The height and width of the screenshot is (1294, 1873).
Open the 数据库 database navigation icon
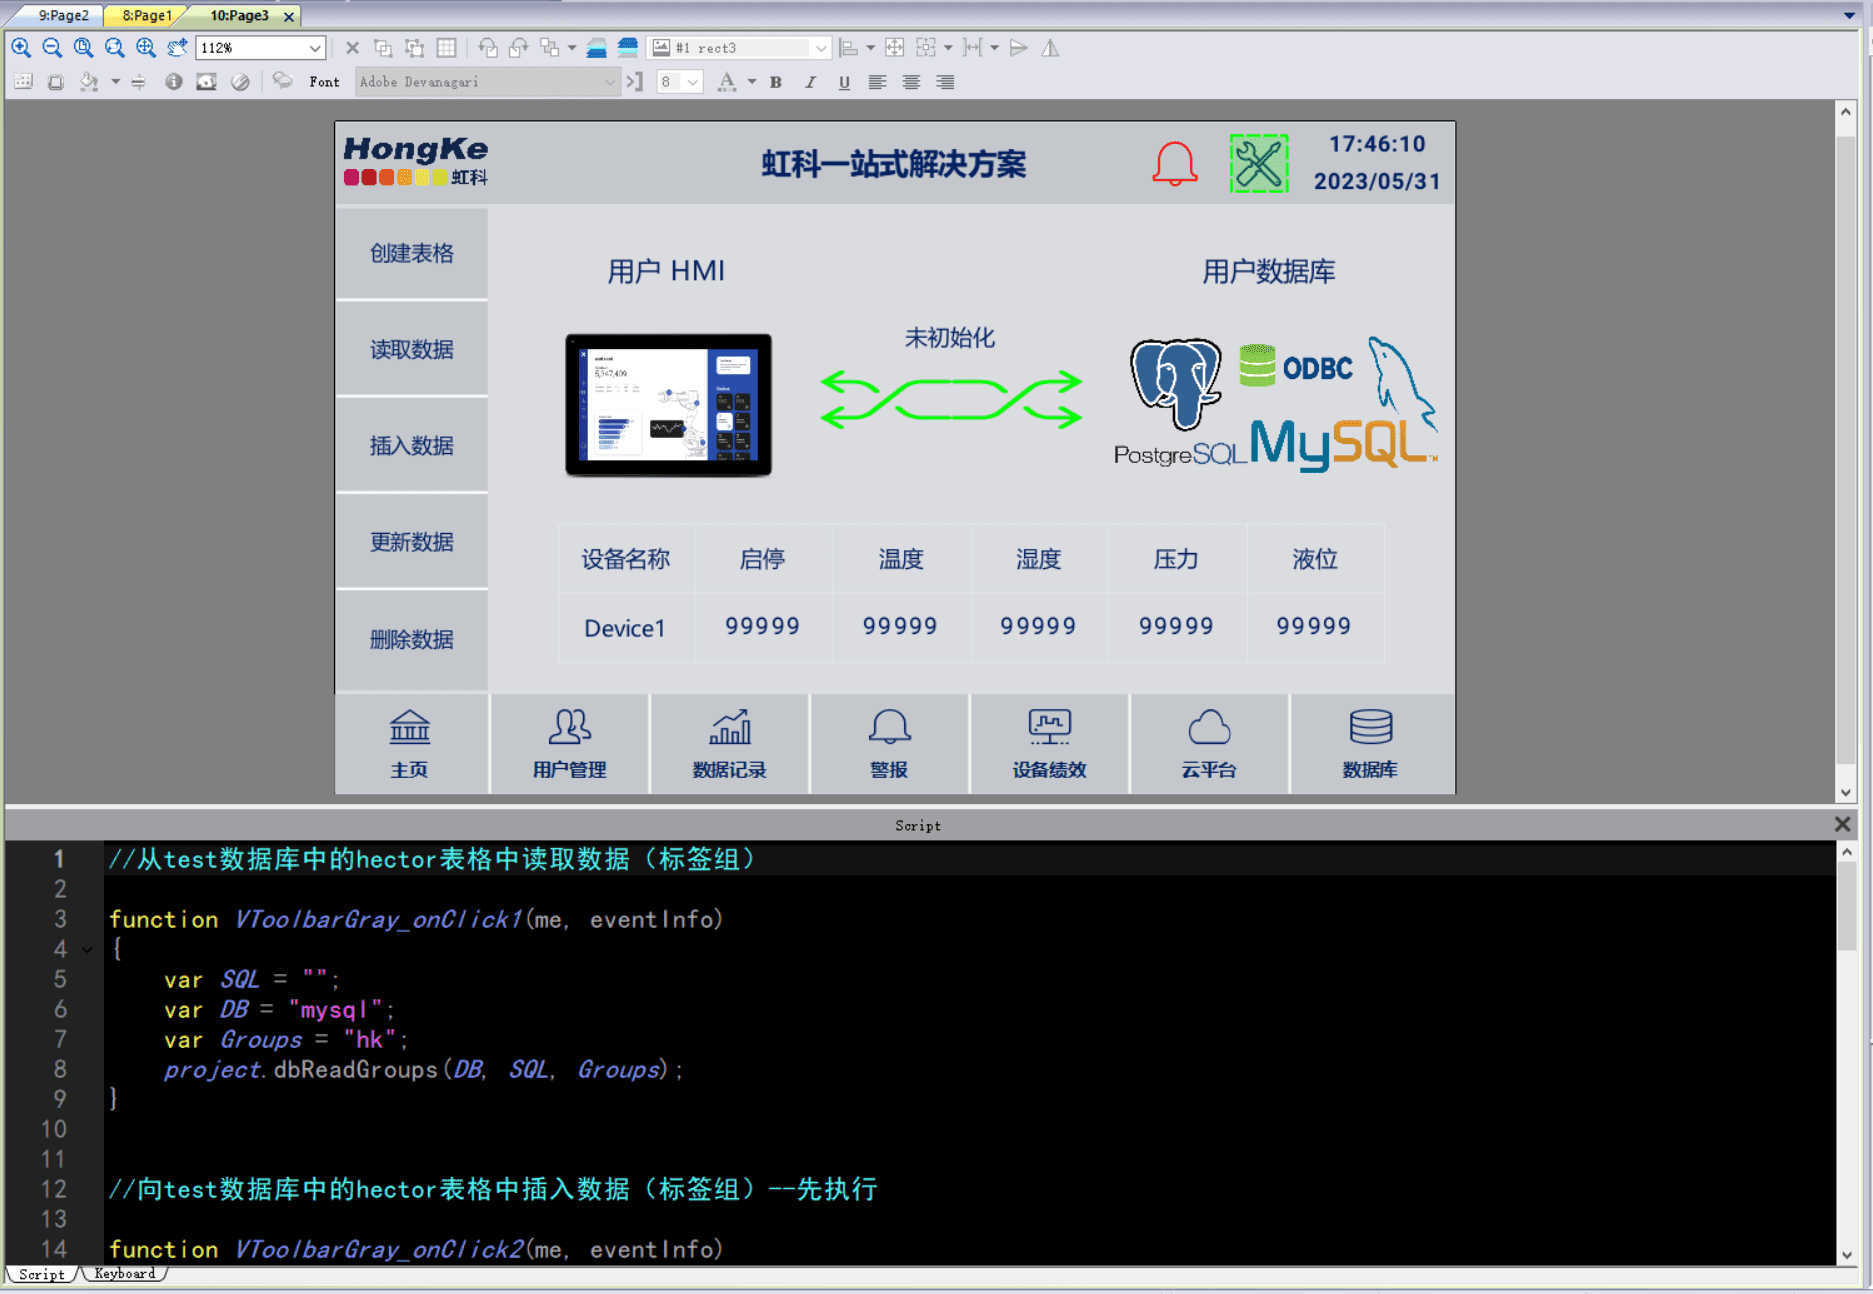(x=1370, y=743)
